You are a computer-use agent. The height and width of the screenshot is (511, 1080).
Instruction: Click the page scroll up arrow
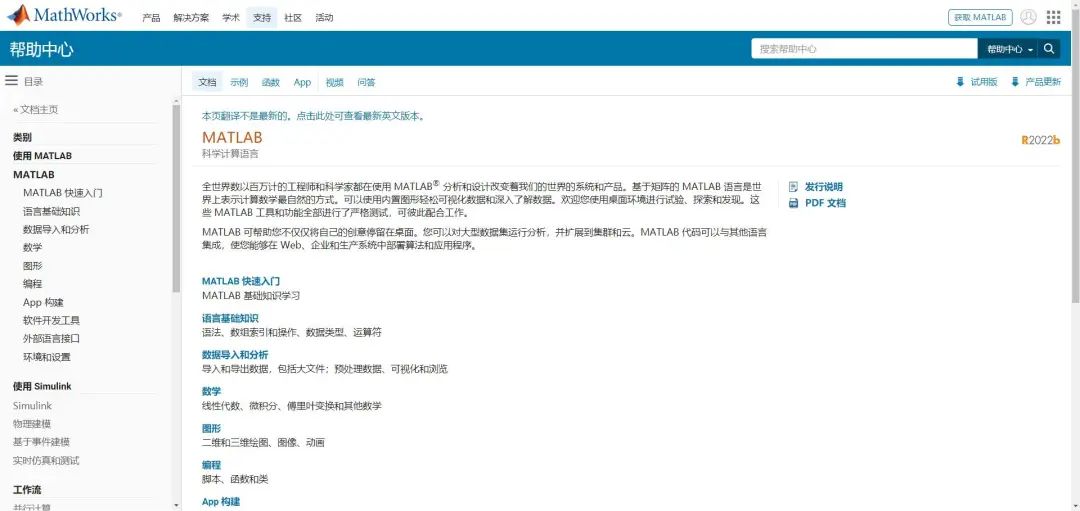click(1076, 4)
